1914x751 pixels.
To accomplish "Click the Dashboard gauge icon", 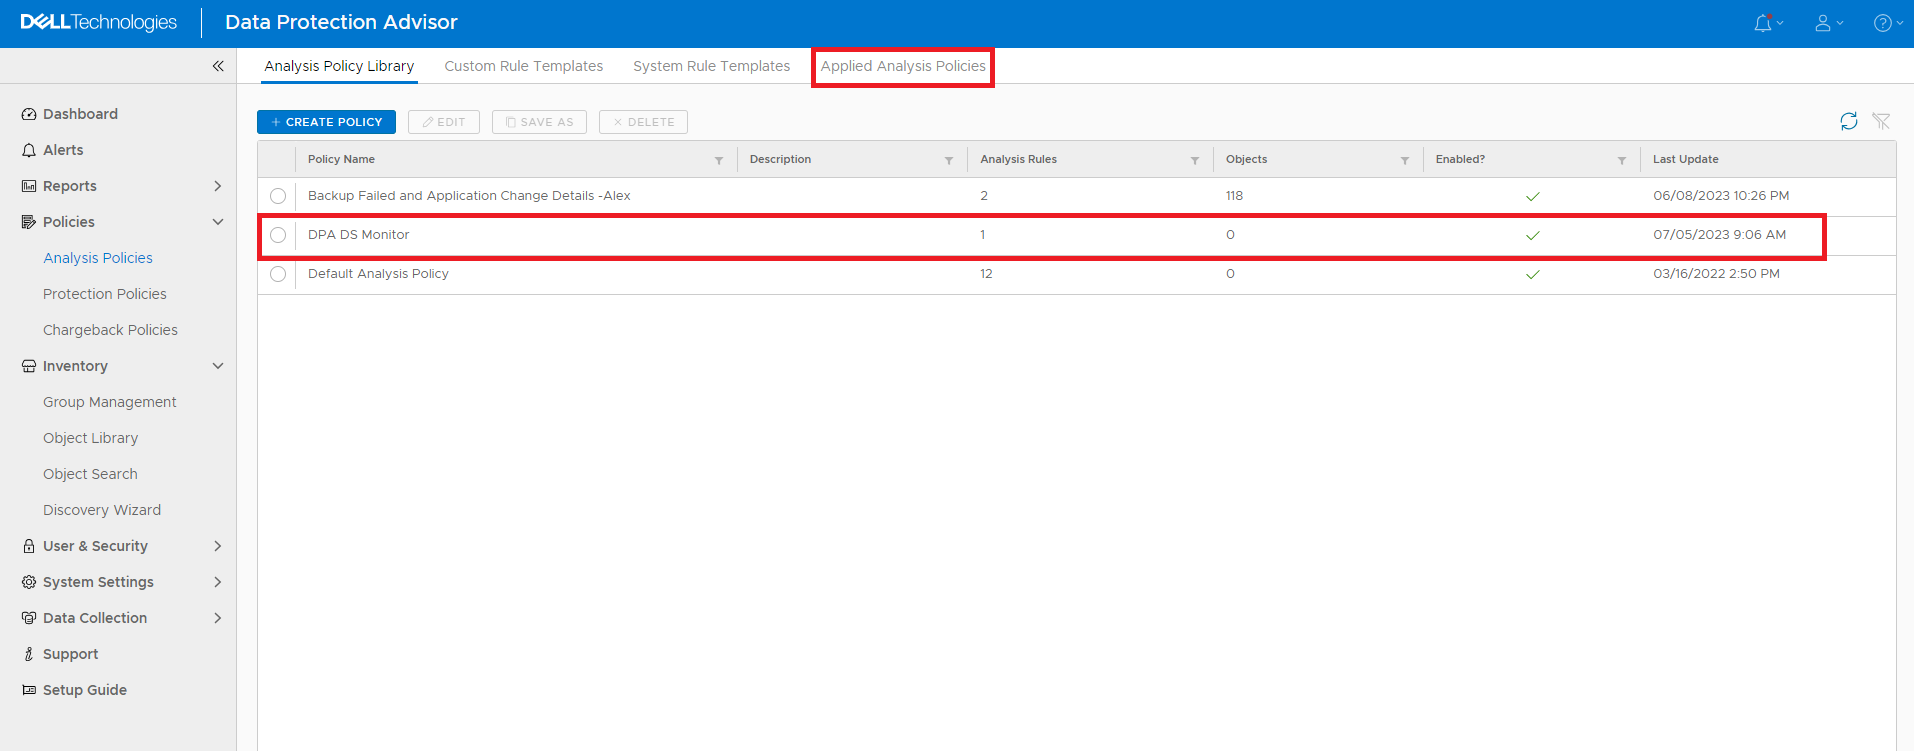I will [x=29, y=114].
